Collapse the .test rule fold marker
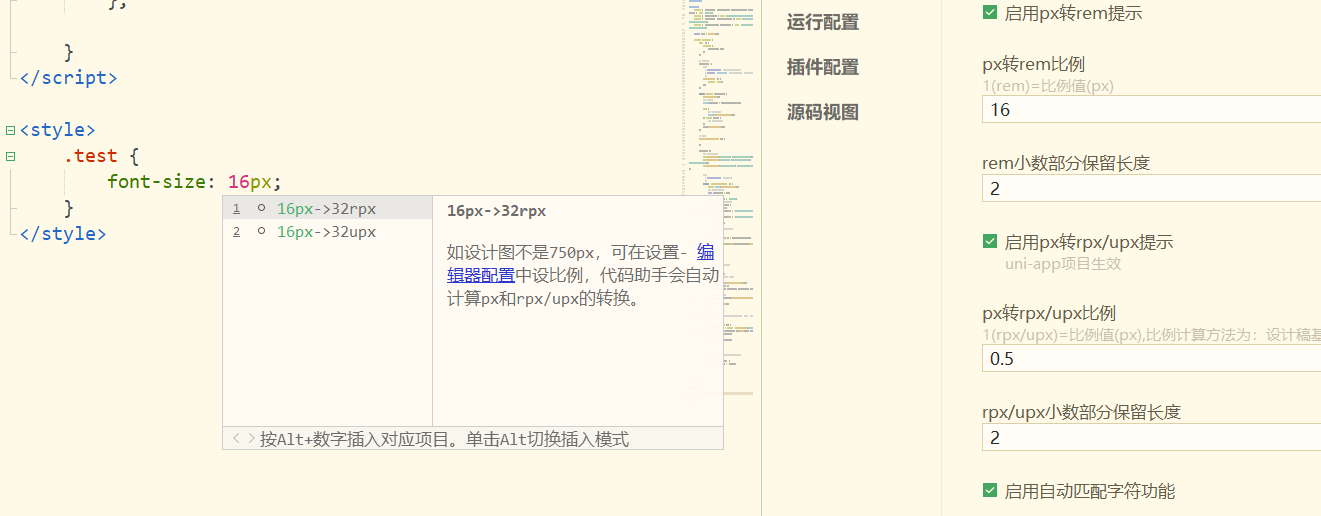Viewport: 1321px width, 516px height. point(10,156)
